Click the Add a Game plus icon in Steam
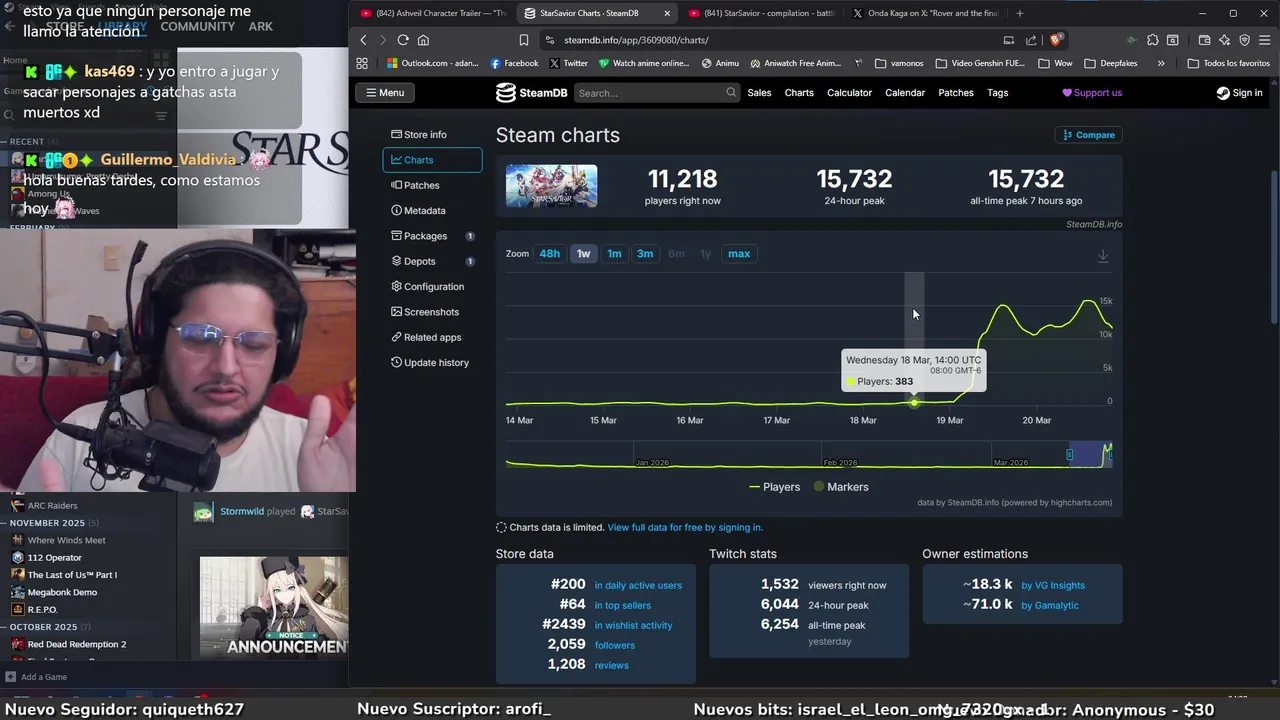Screen dimensions: 1280x720 click(x=11, y=677)
